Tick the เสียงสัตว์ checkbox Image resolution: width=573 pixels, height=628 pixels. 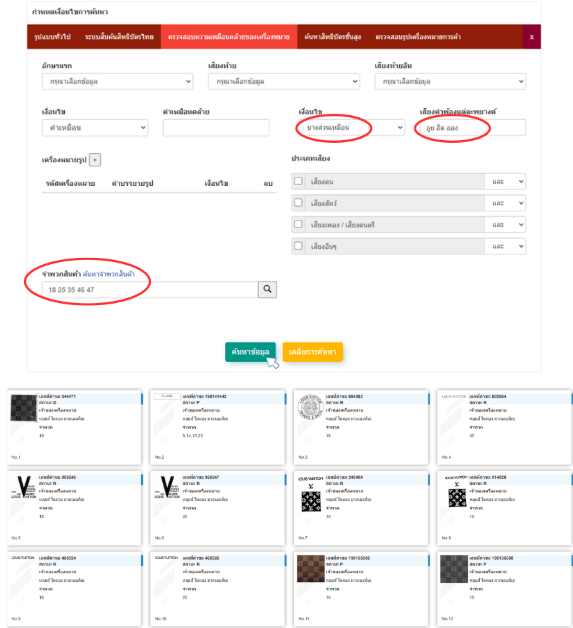(x=298, y=203)
